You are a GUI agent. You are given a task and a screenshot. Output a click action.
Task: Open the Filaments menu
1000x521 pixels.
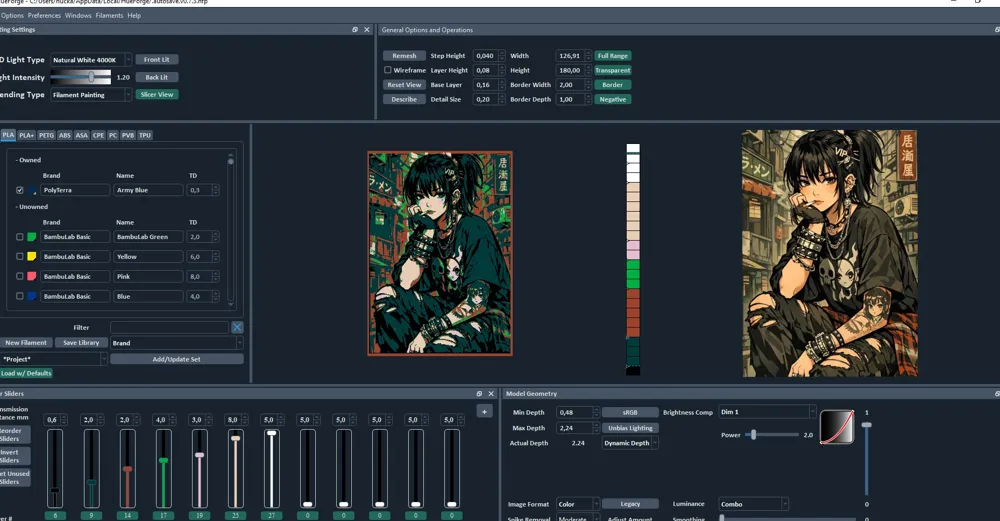[x=109, y=15]
